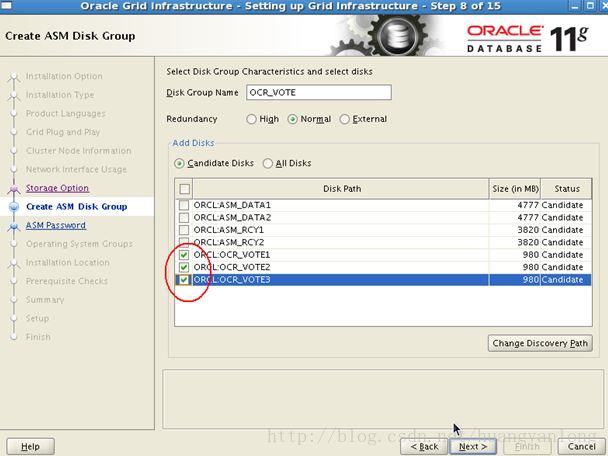This screenshot has height=456, width=608.
Task: Minimize the installer window
Action: 576,6
